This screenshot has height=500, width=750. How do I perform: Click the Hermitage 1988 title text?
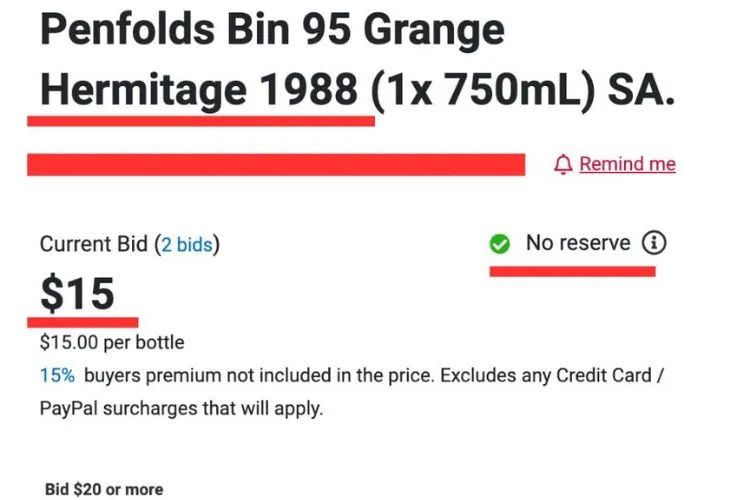point(198,91)
